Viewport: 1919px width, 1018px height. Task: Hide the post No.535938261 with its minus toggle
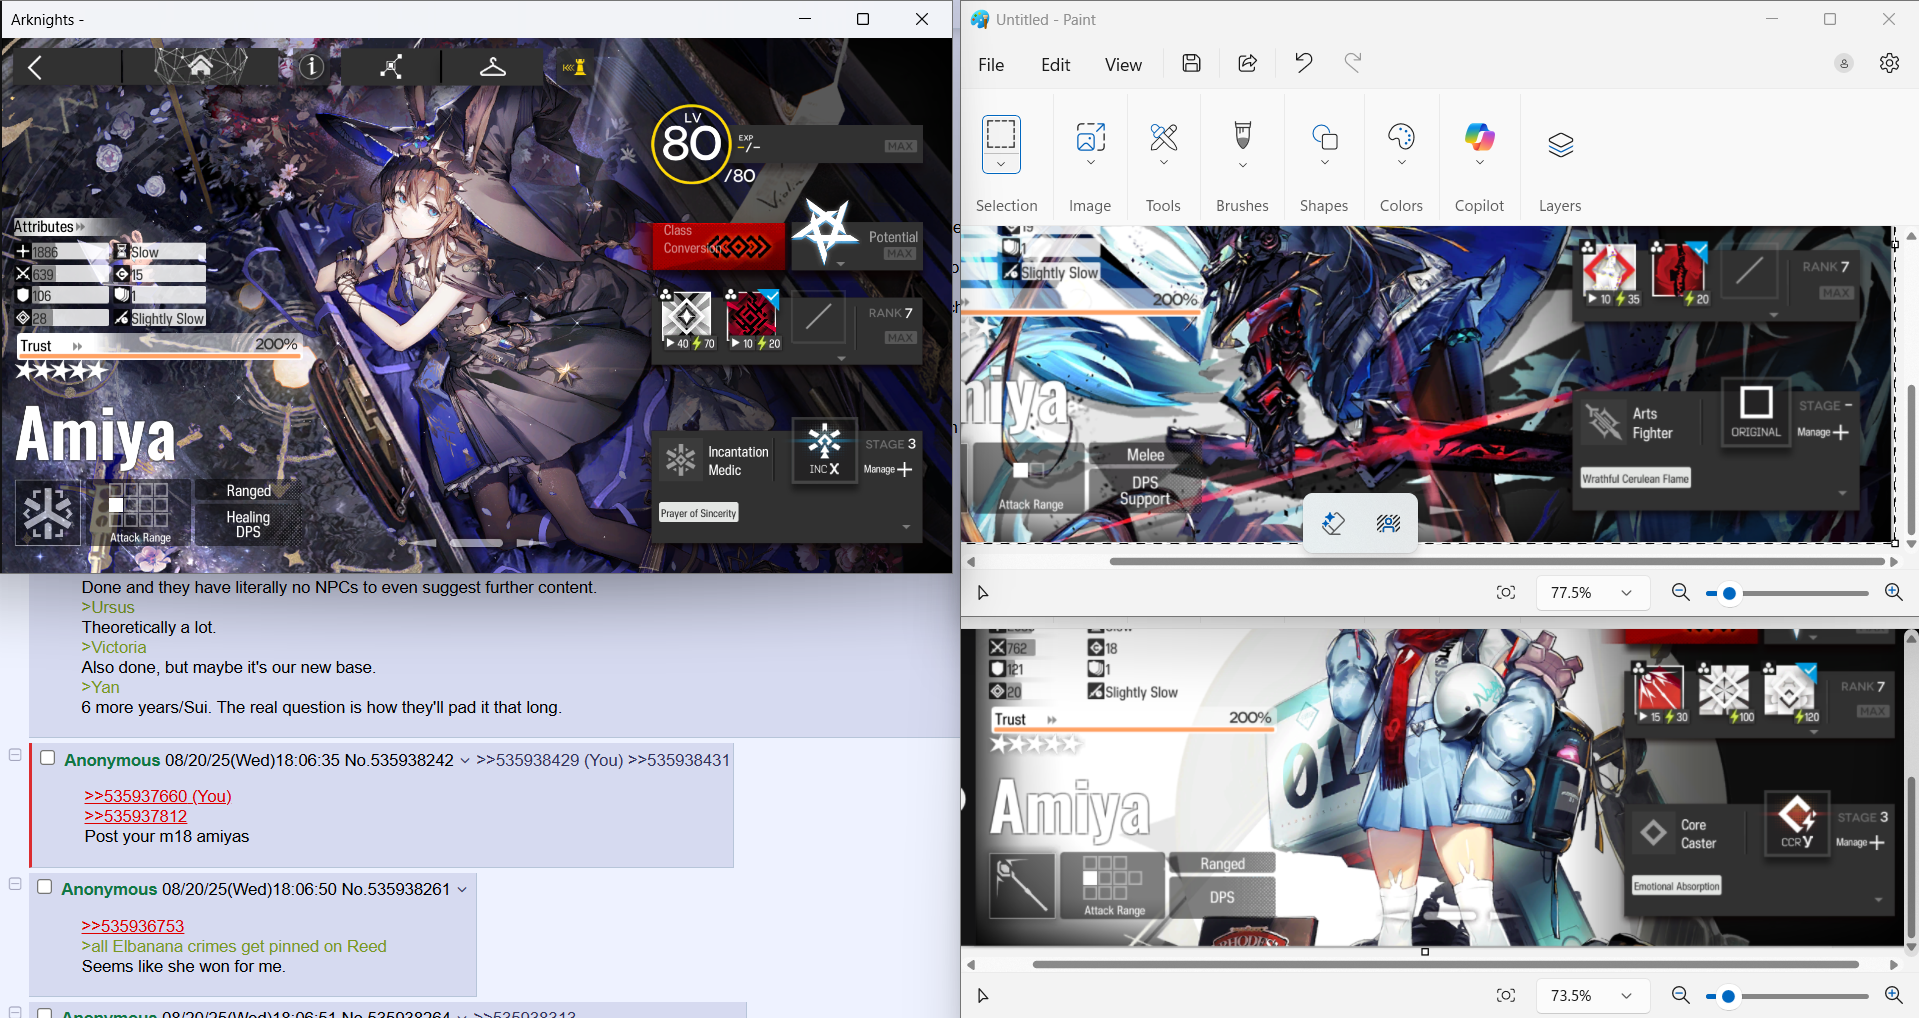click(15, 884)
